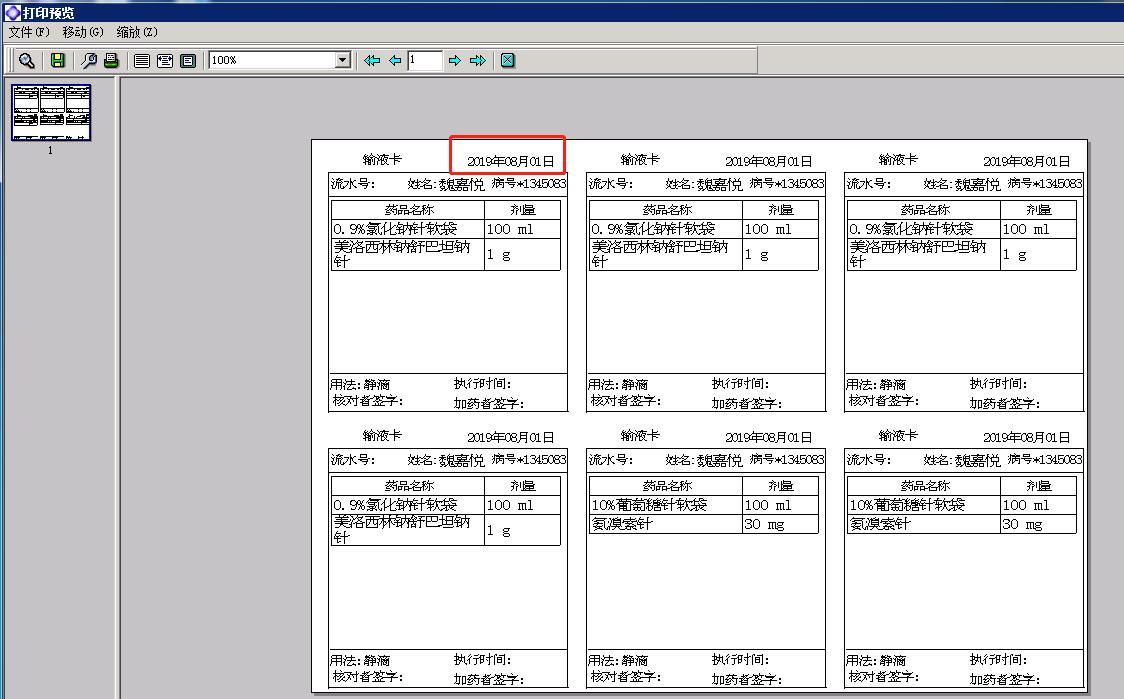Click the print preview window title icon
This screenshot has width=1124, height=699.
(x=12, y=12)
